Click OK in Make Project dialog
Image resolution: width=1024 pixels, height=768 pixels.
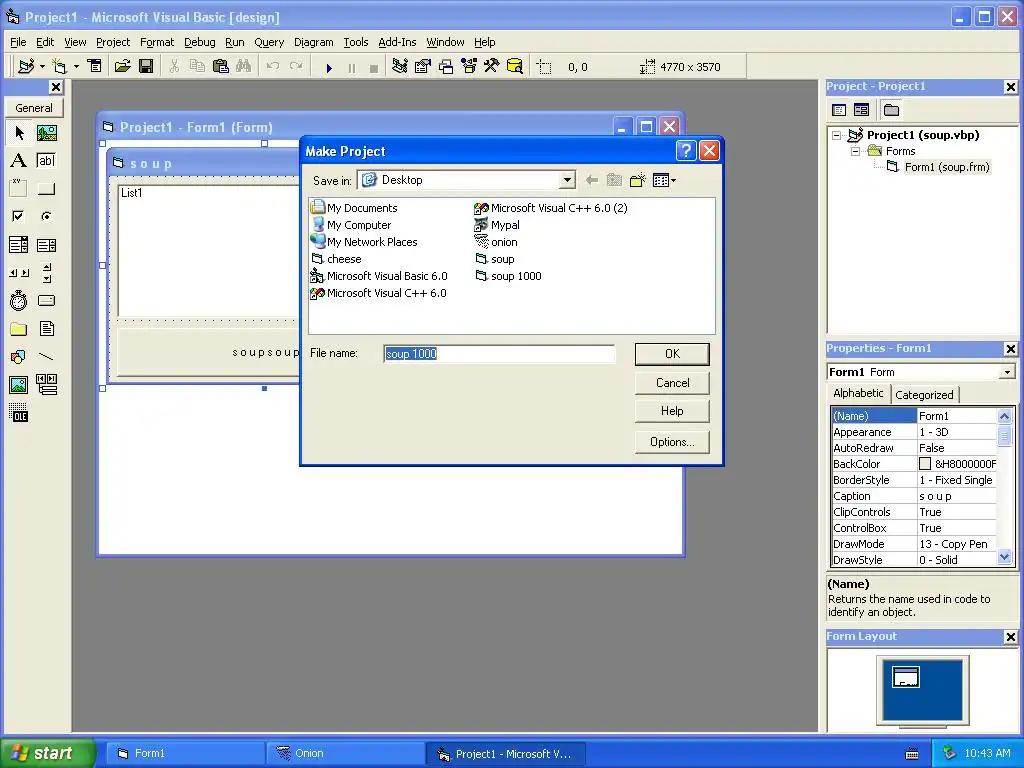coord(672,354)
